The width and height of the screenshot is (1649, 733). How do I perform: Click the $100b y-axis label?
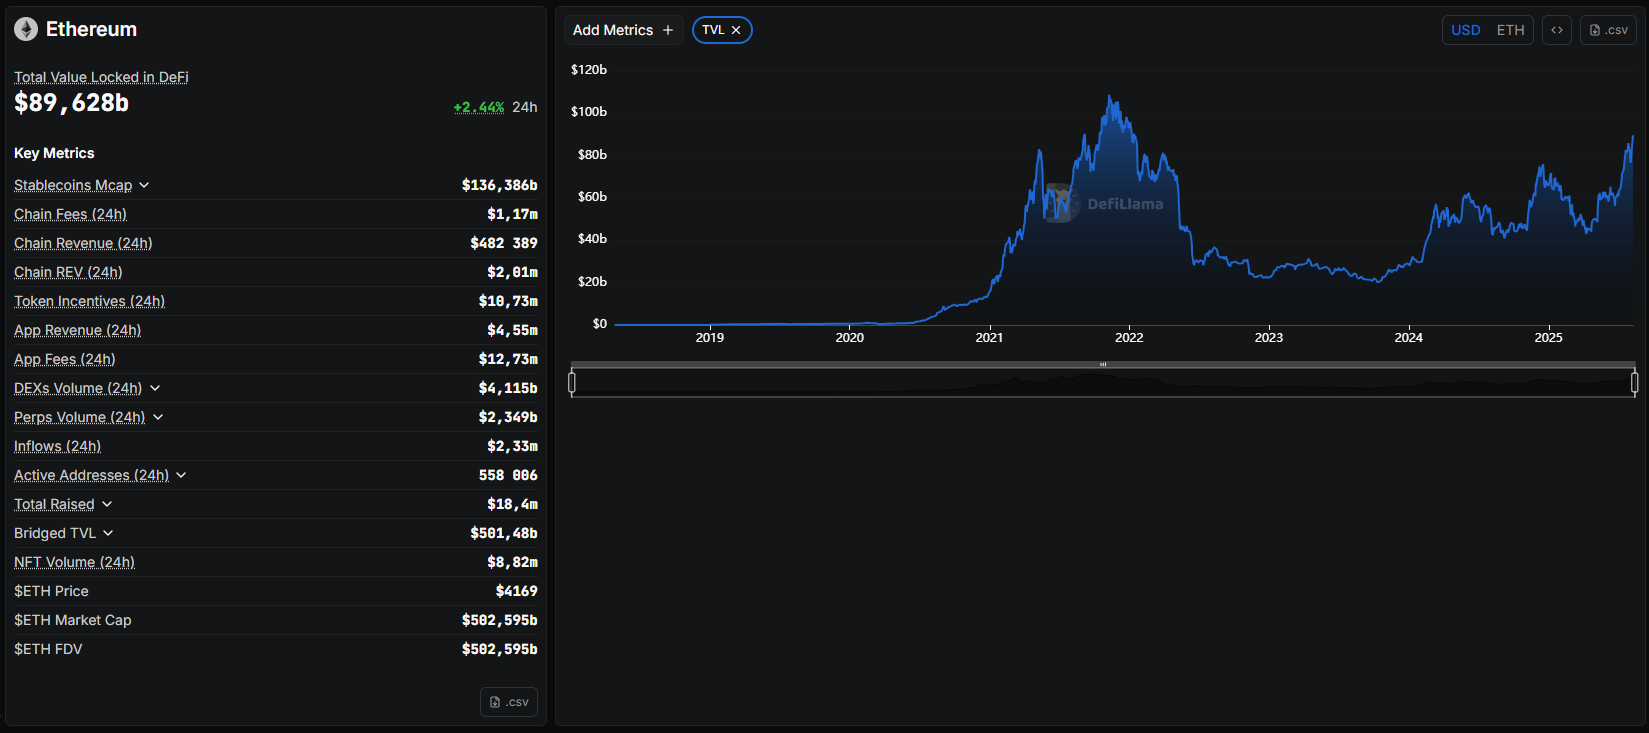(588, 112)
